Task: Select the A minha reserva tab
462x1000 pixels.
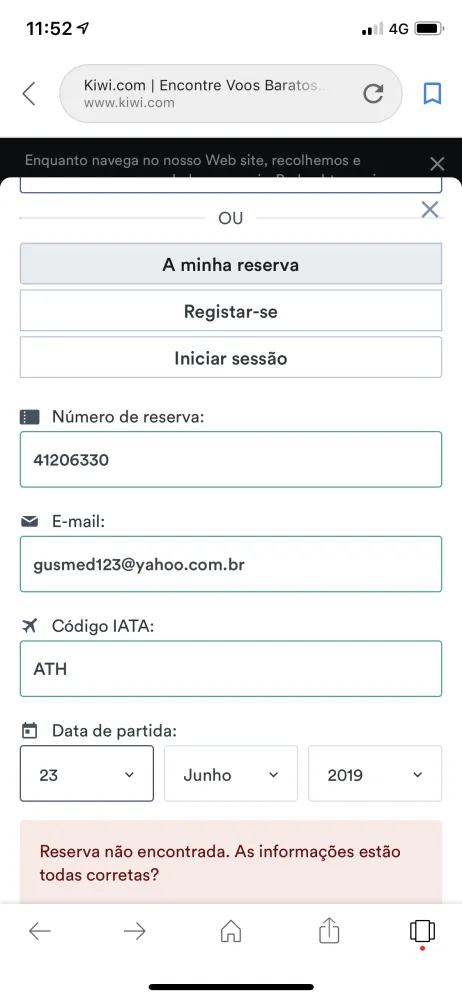Action: click(x=231, y=264)
